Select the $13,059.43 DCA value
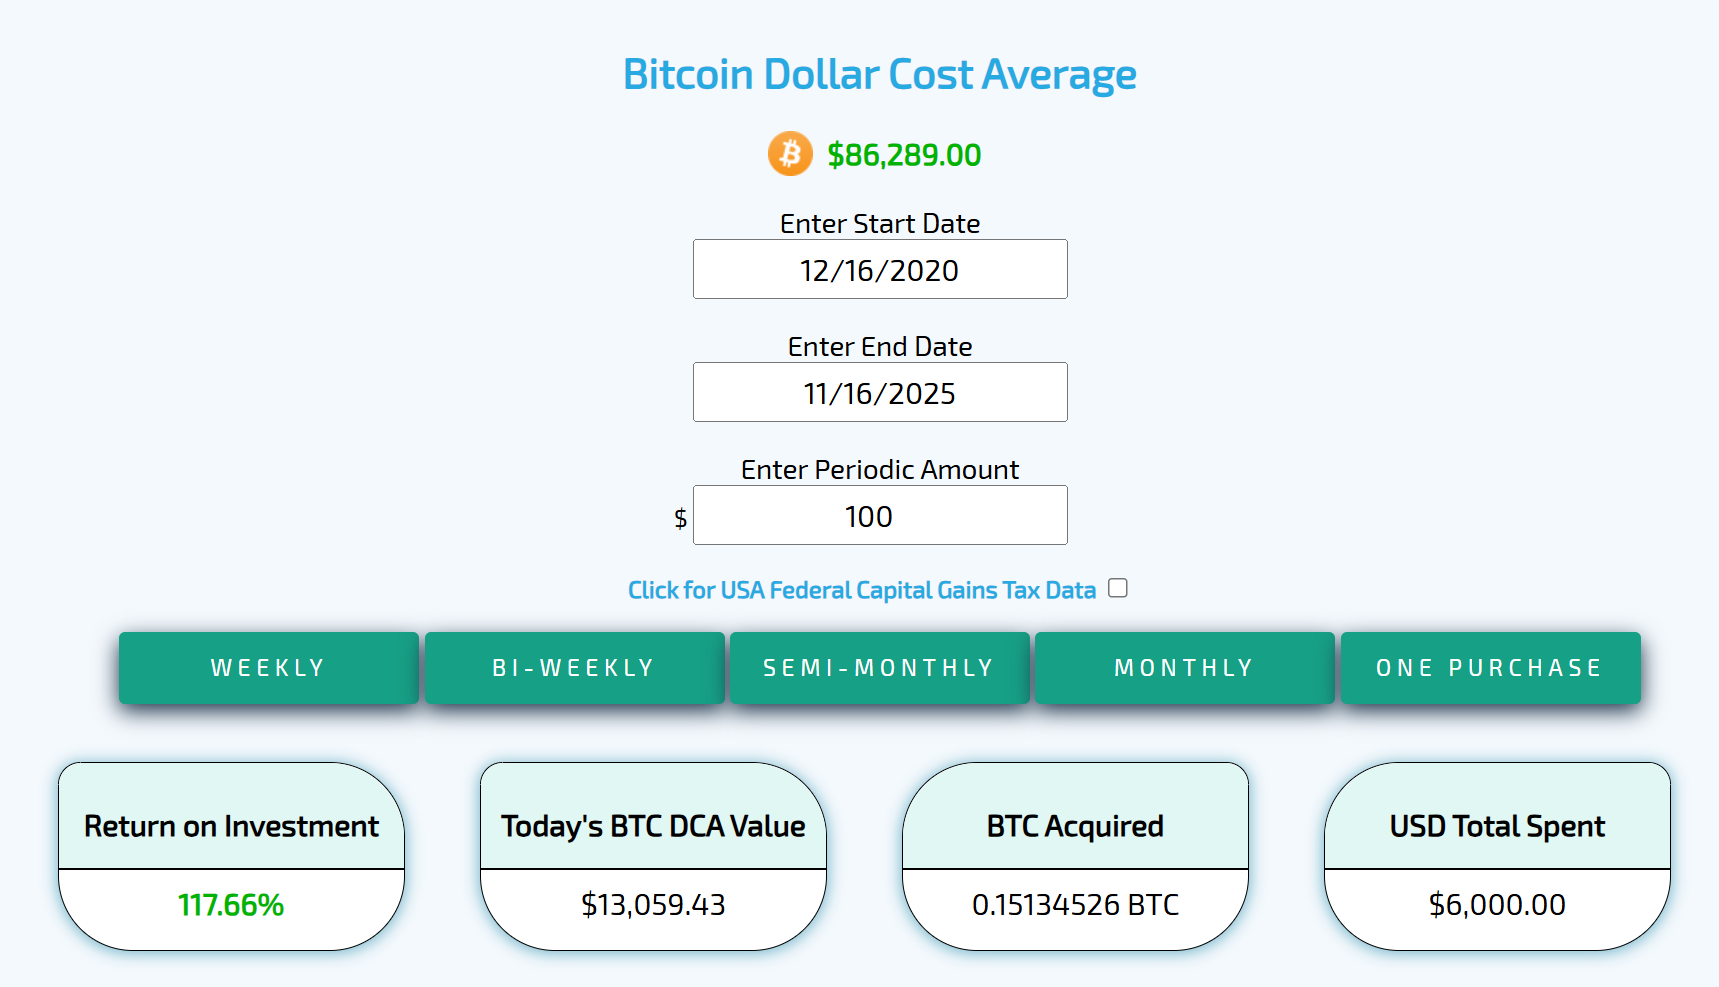 [653, 905]
